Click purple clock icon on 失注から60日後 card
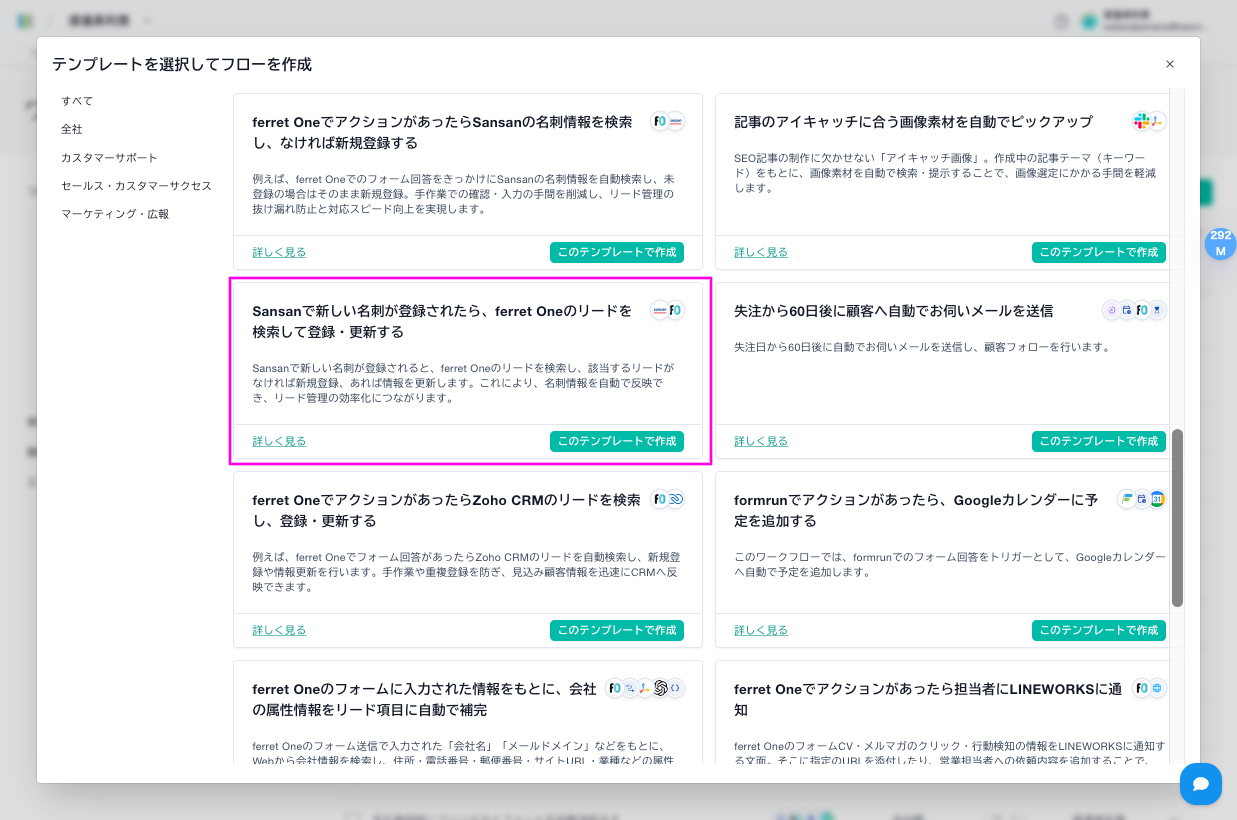The image size is (1237, 820). pyautogui.click(x=1111, y=310)
